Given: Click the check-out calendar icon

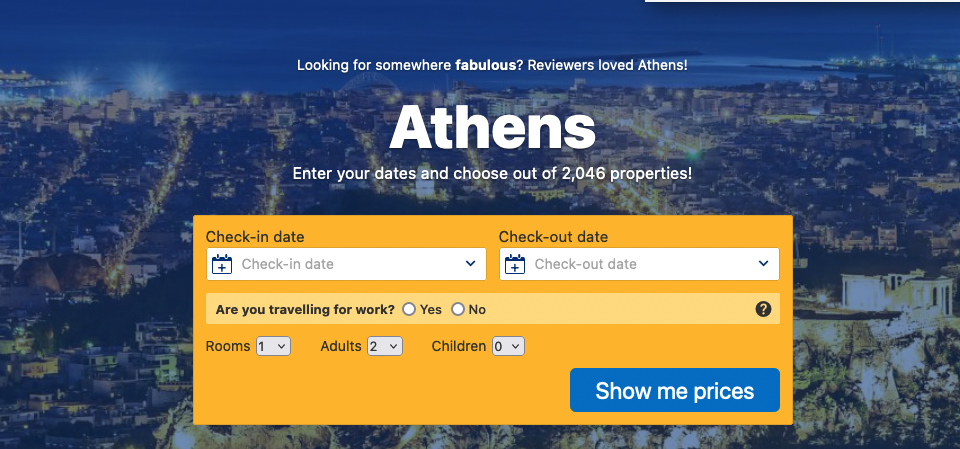Looking at the screenshot, I should pos(515,264).
